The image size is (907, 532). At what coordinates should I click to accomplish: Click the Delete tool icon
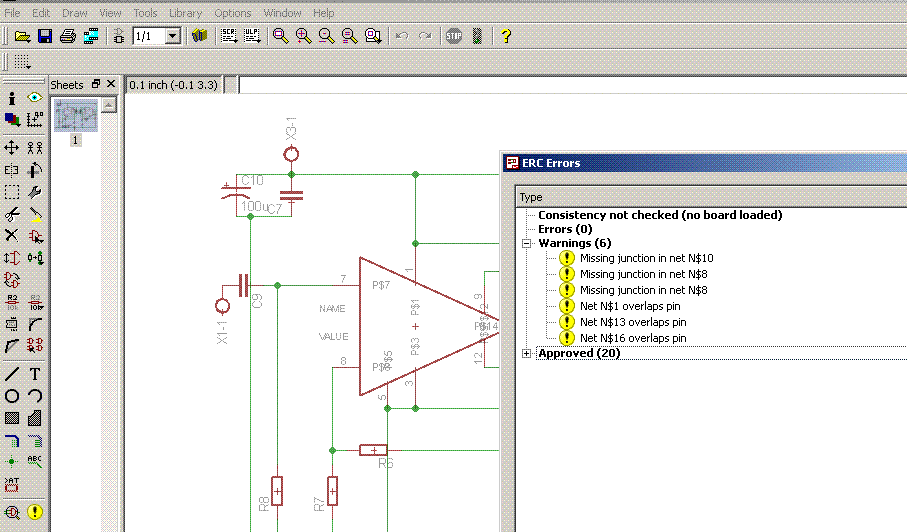[x=12, y=235]
